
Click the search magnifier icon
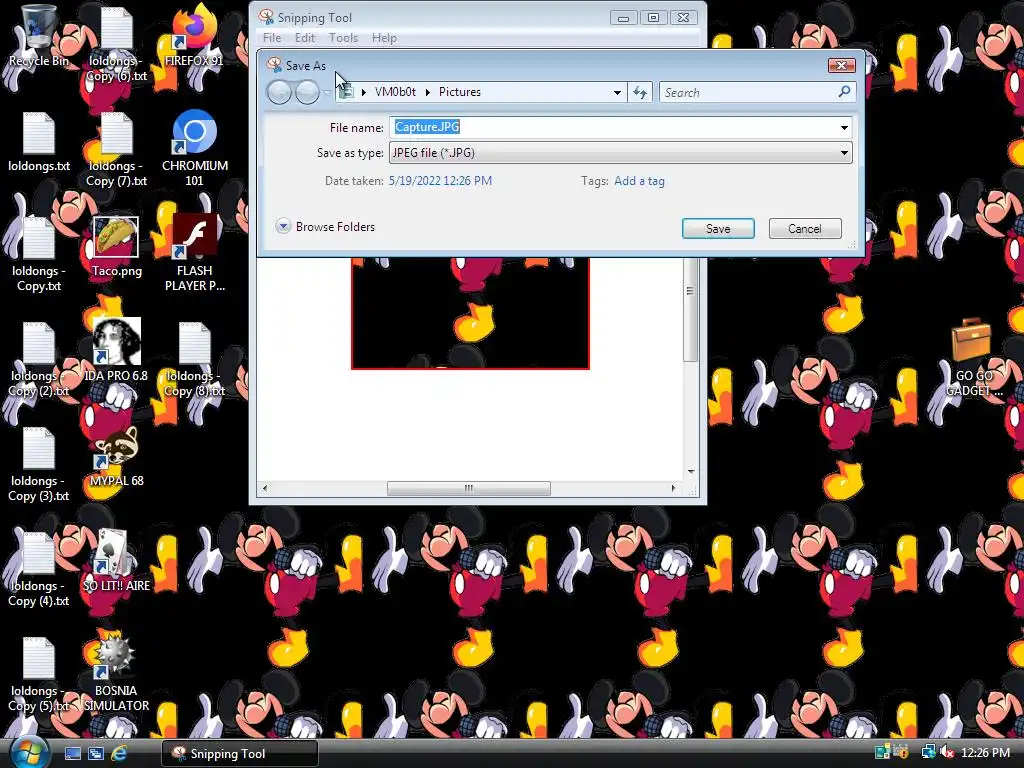[844, 92]
